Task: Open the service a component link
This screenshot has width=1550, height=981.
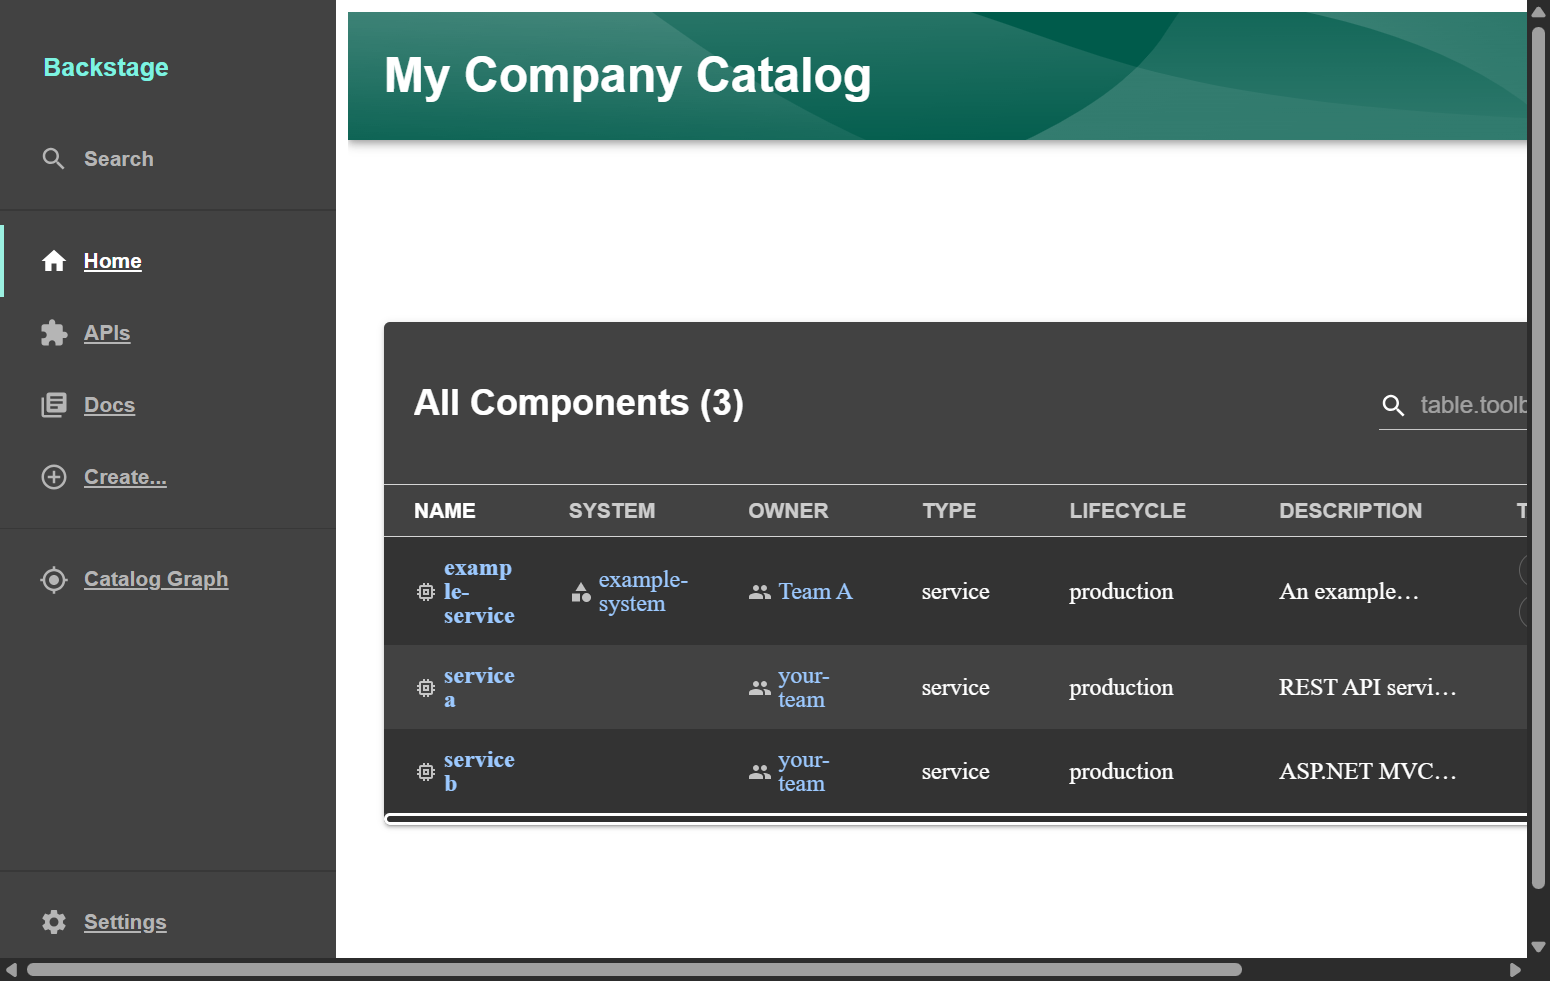Action: (x=479, y=688)
